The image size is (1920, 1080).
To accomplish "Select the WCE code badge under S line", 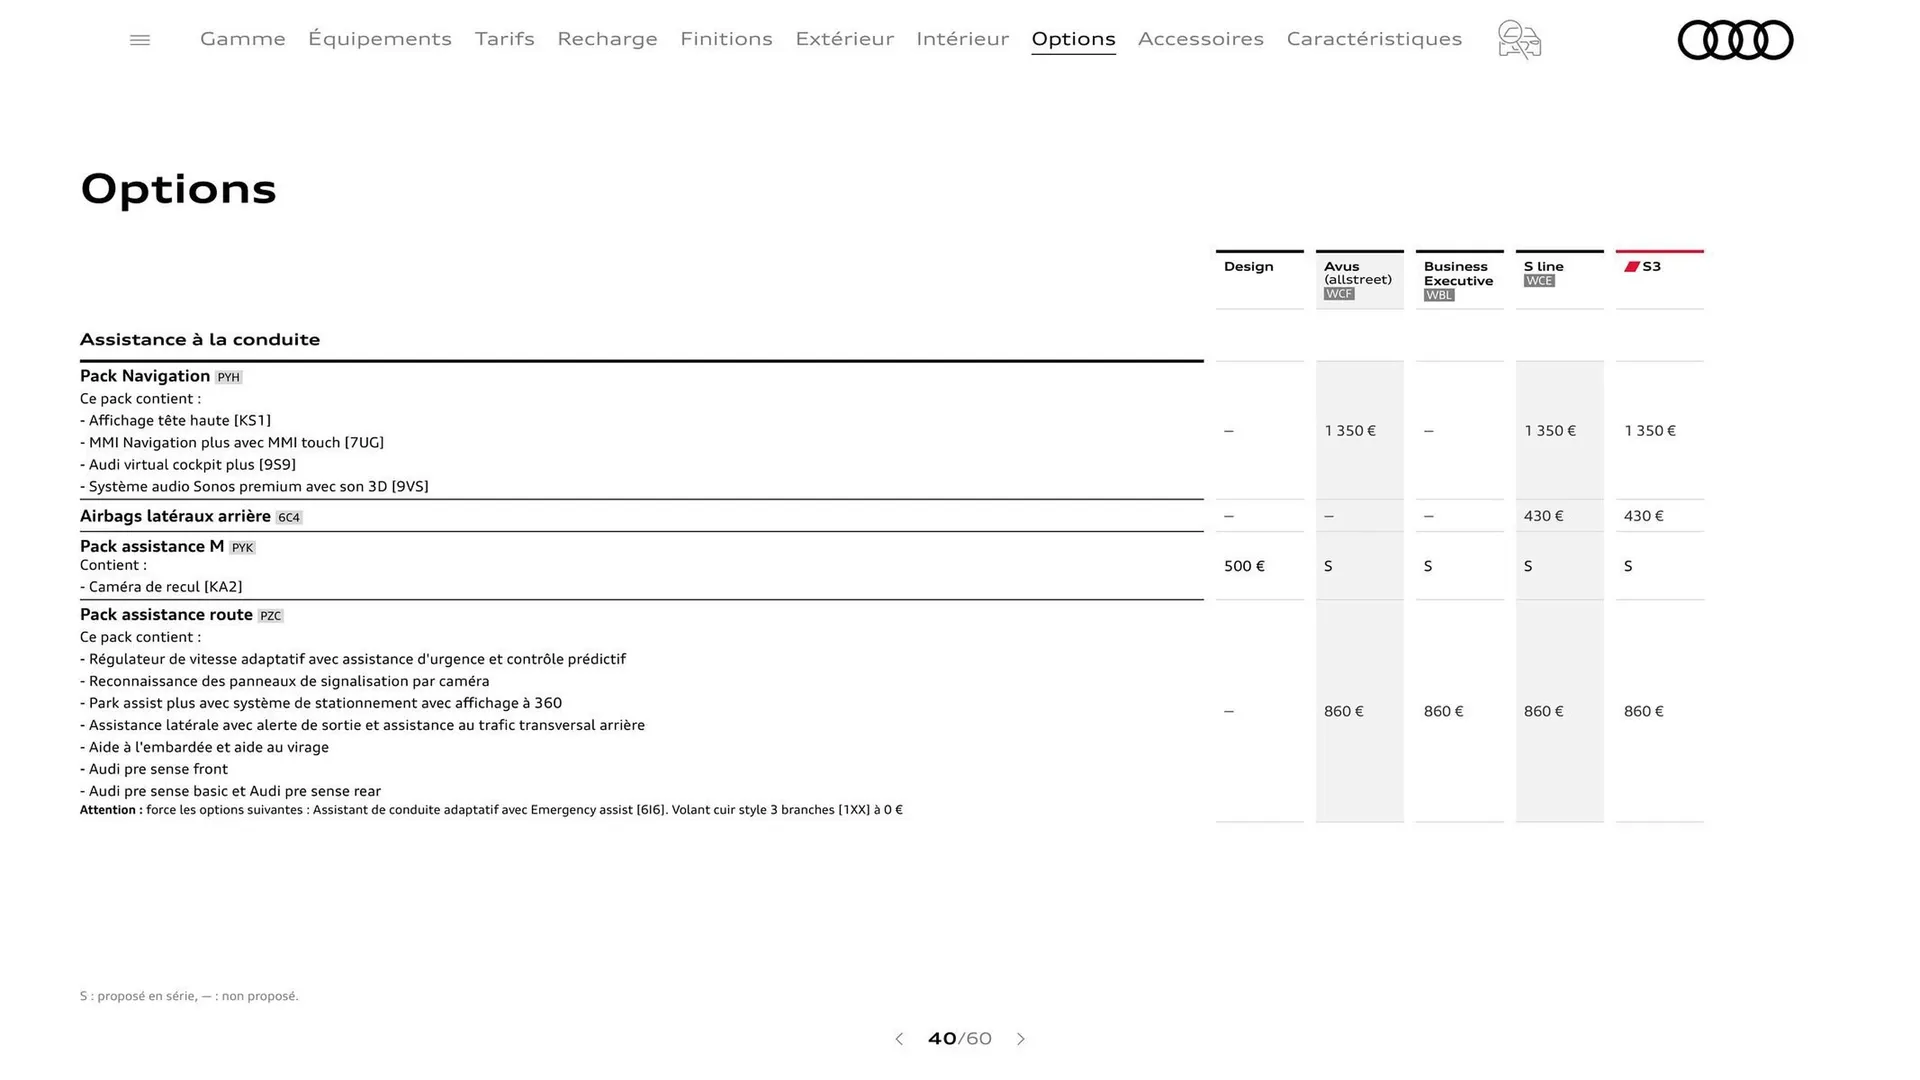I will [x=1539, y=280].
